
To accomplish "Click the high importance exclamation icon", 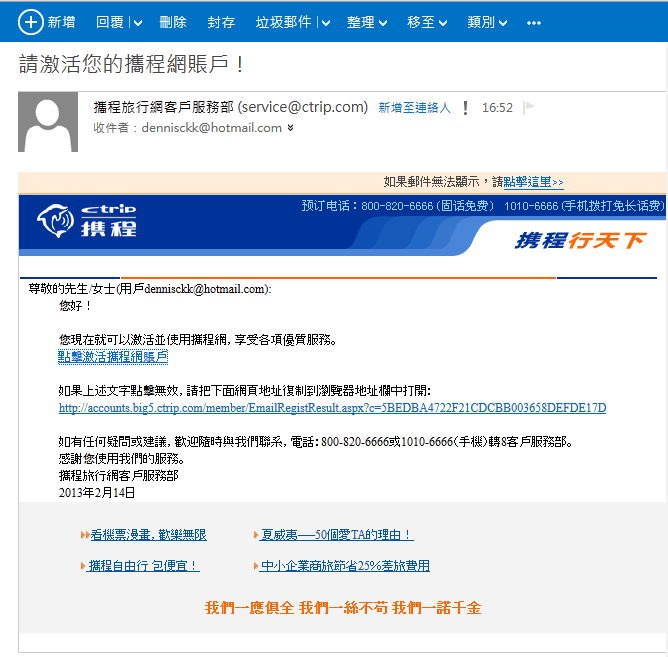I will pyautogui.click(x=466, y=108).
